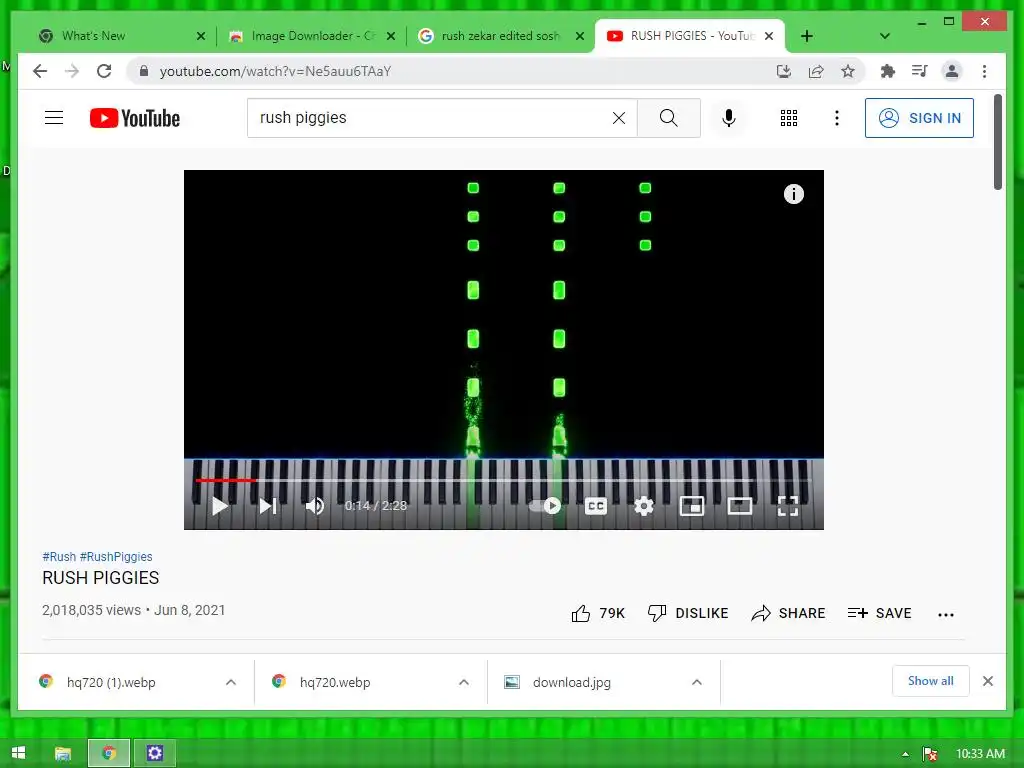The height and width of the screenshot is (768, 1024).
Task: Switch to theater mode
Action: (x=740, y=505)
